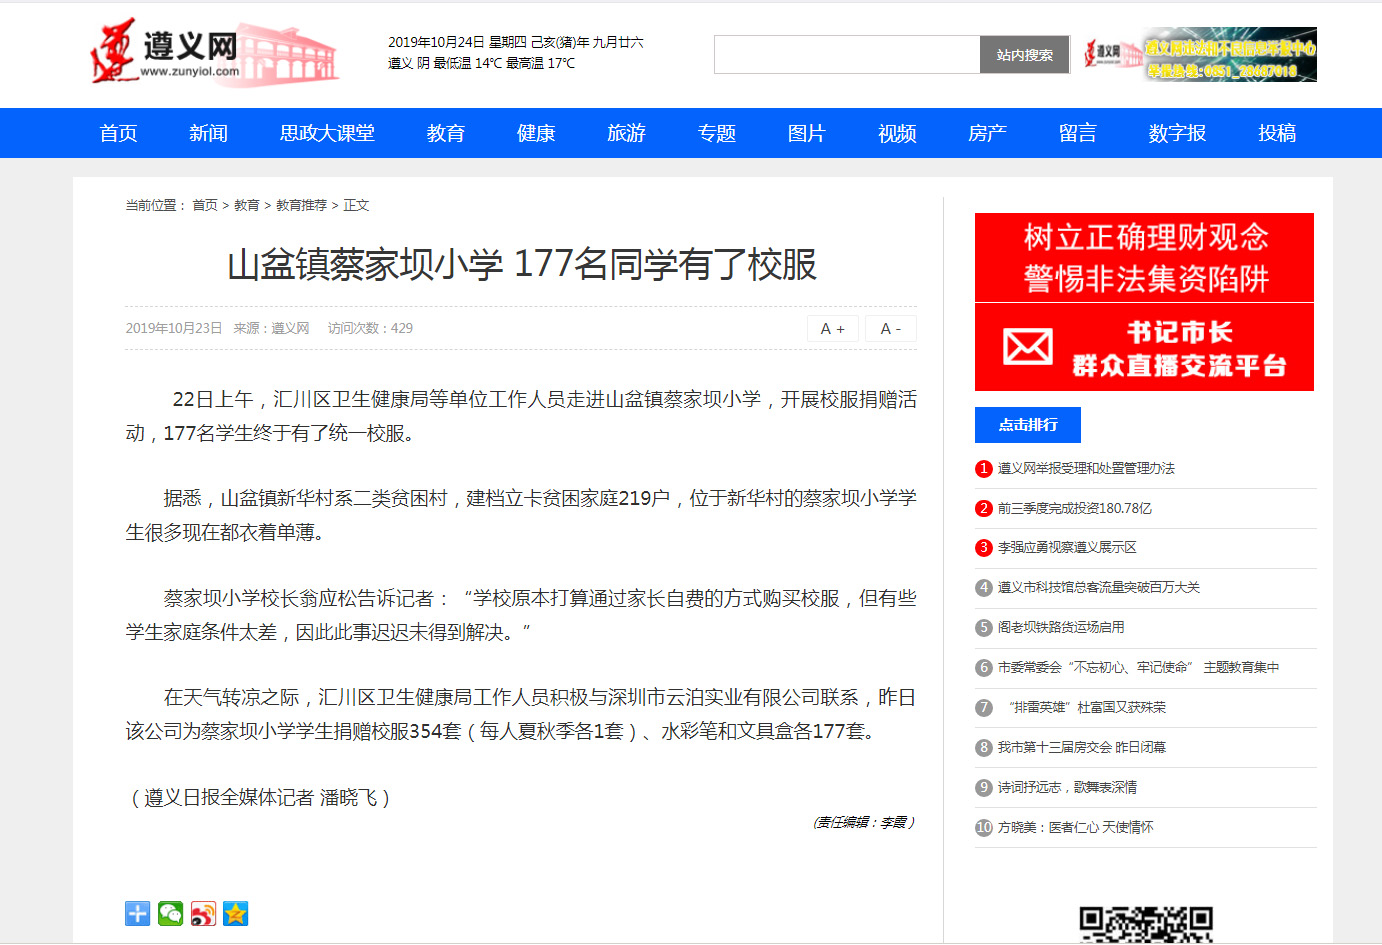Click into the site search input field
Screen dimensions: 1382x945
[846, 54]
